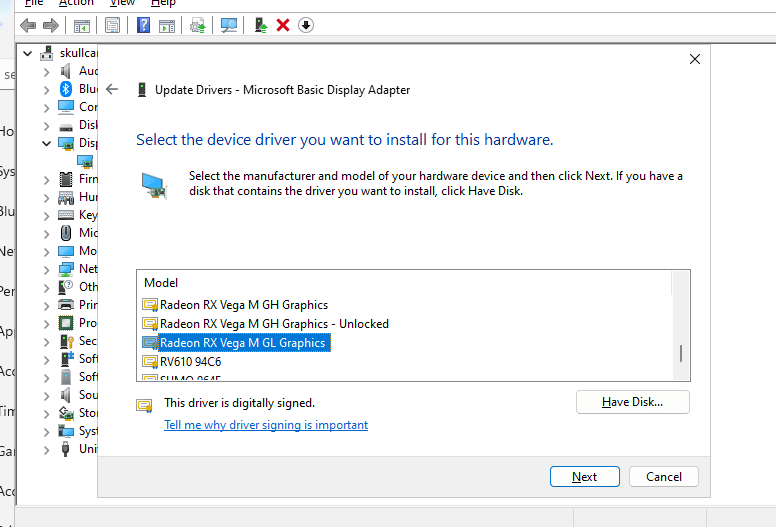Click the blue Help question-mark toolbar icon
The width and height of the screenshot is (776, 527).
tap(143, 25)
